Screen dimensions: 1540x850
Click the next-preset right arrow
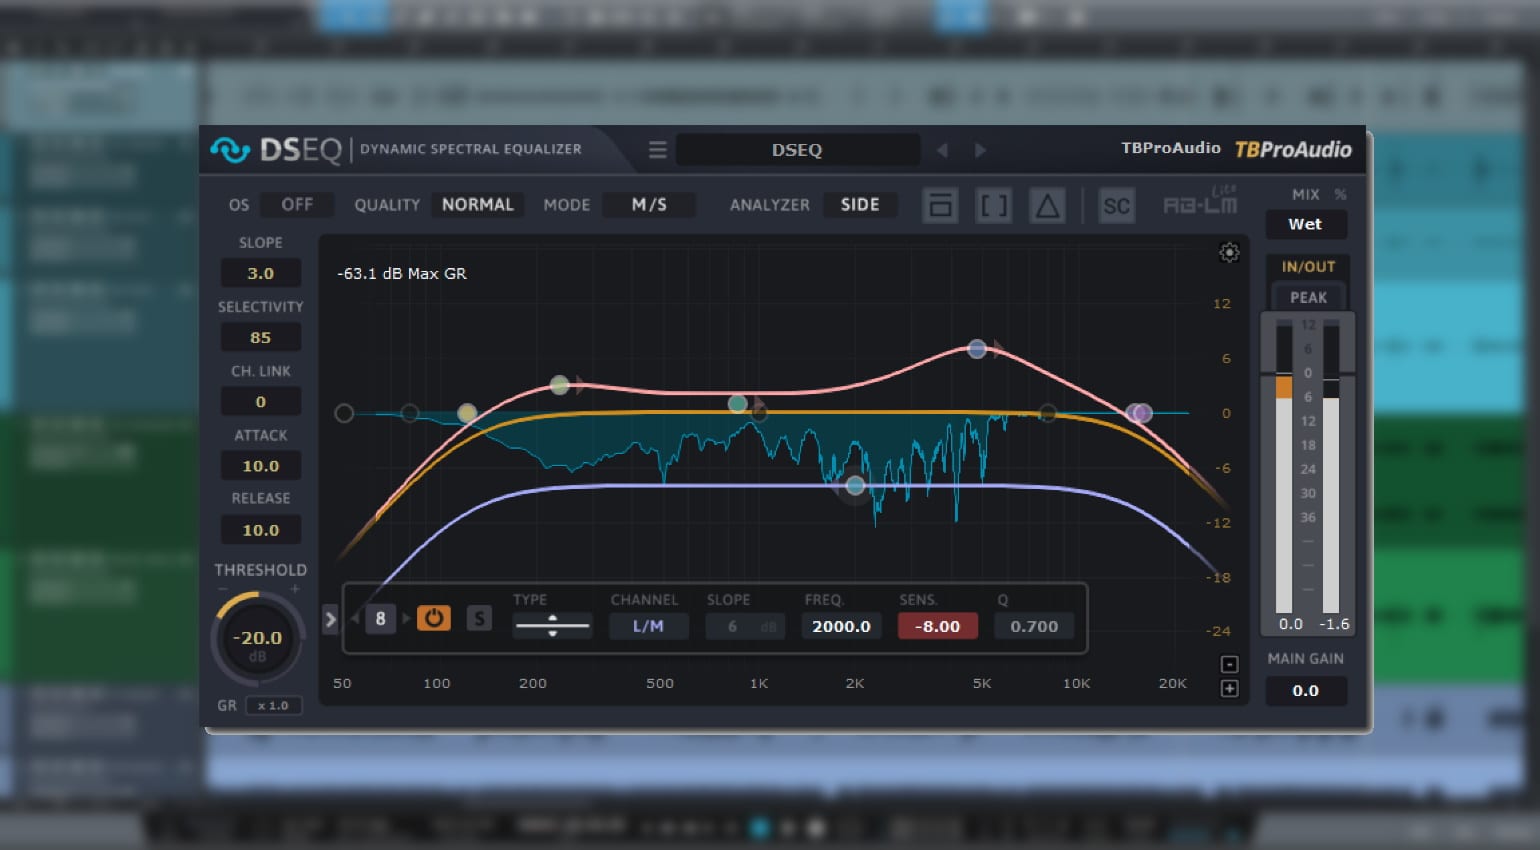(x=979, y=149)
